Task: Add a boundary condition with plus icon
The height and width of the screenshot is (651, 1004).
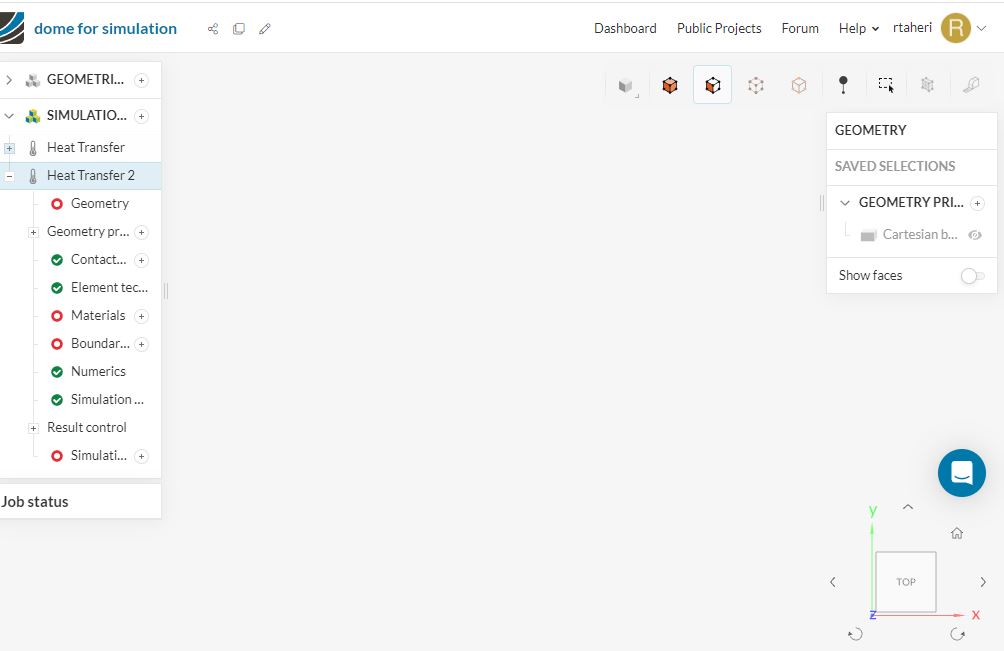Action: pos(142,344)
